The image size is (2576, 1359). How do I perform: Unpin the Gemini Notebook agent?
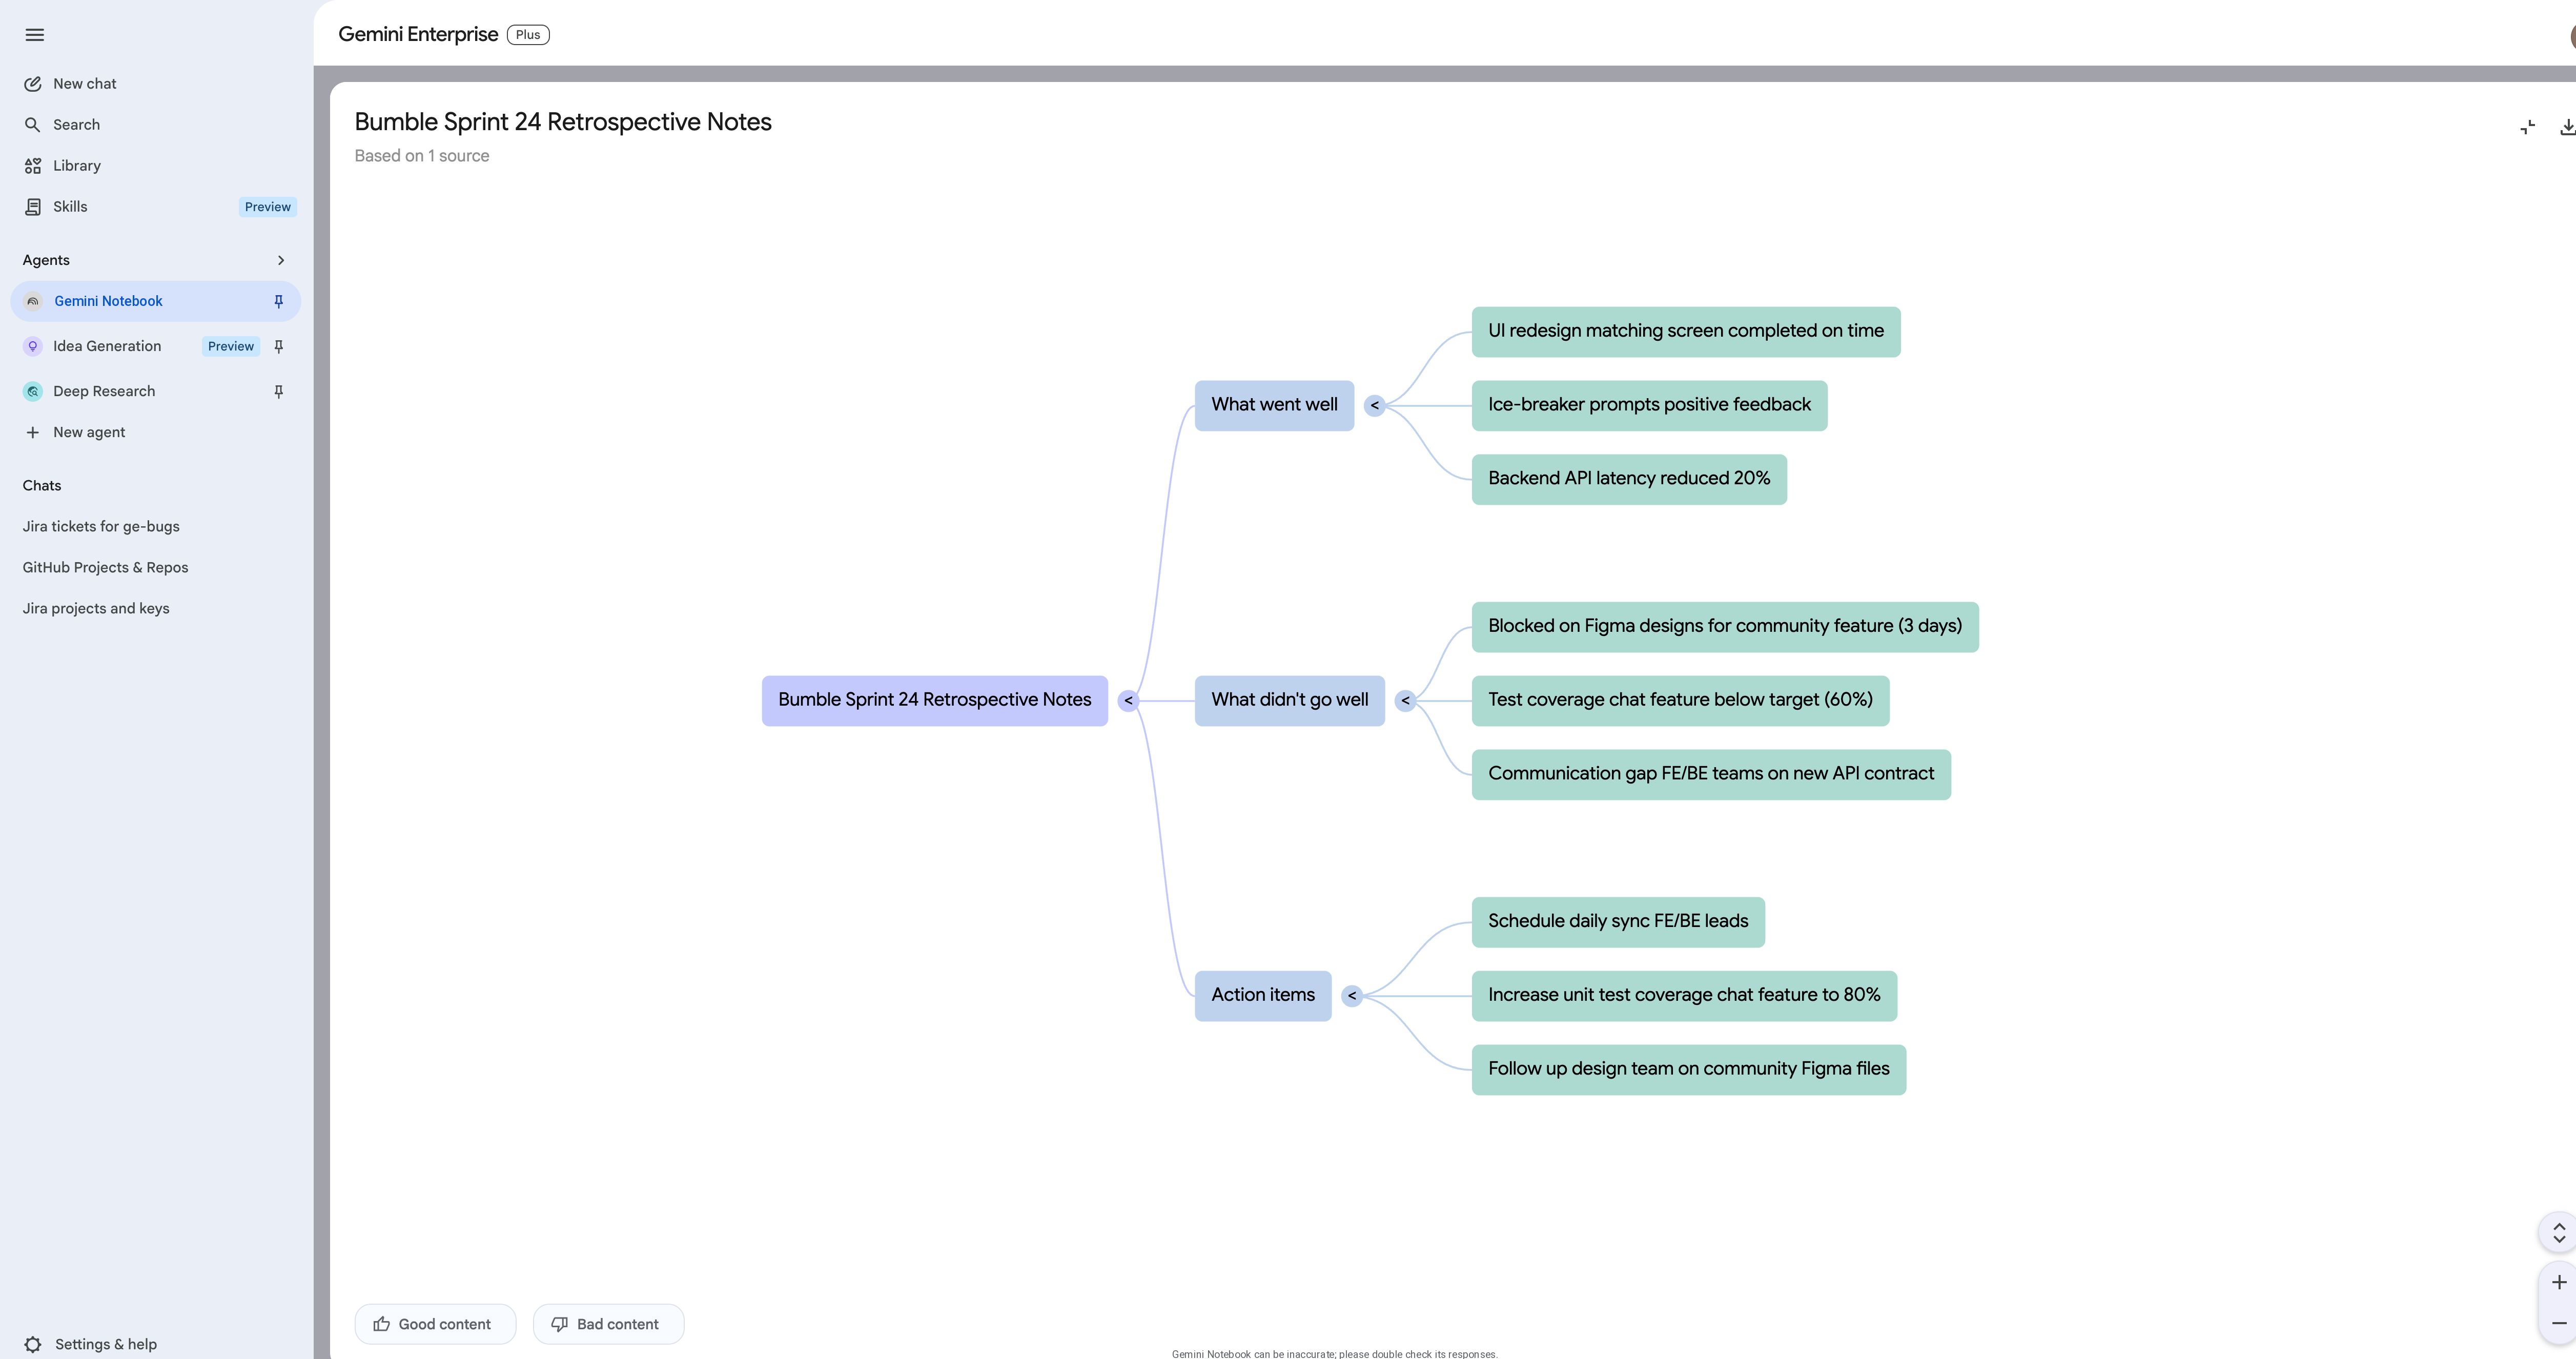tap(279, 301)
